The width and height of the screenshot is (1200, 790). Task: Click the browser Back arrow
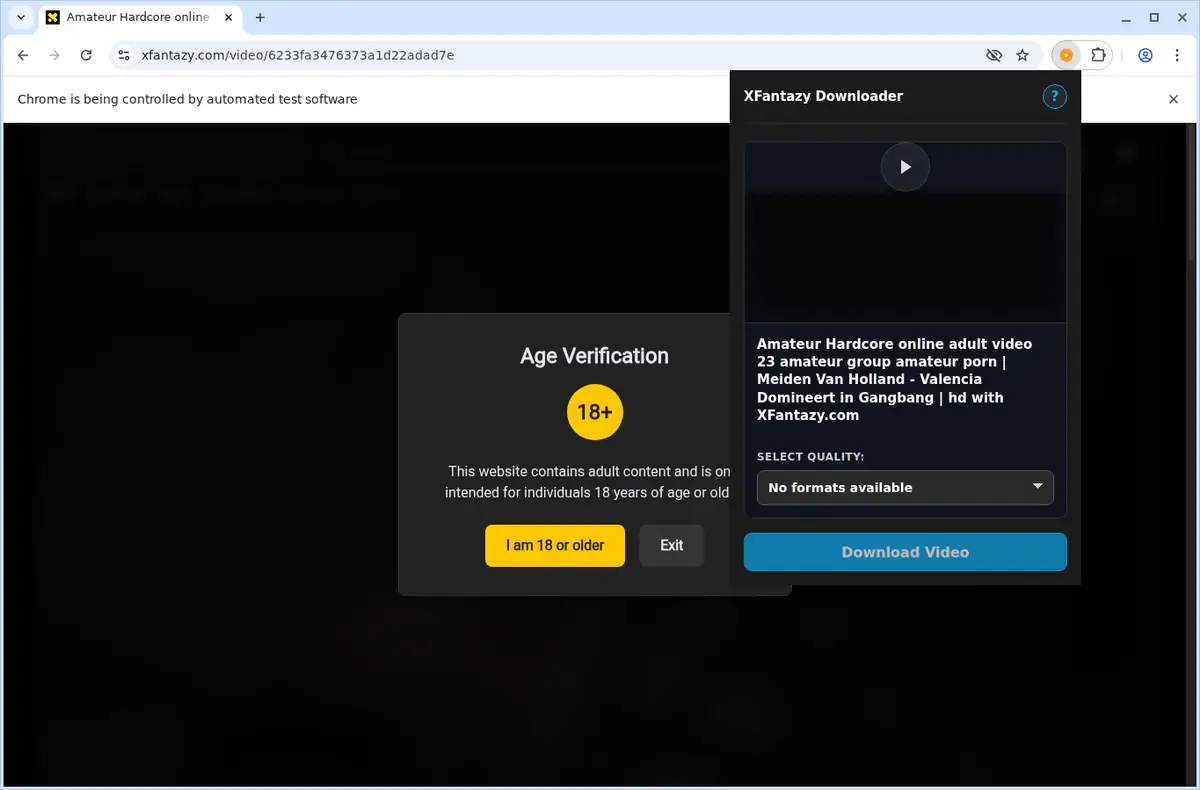[x=24, y=55]
